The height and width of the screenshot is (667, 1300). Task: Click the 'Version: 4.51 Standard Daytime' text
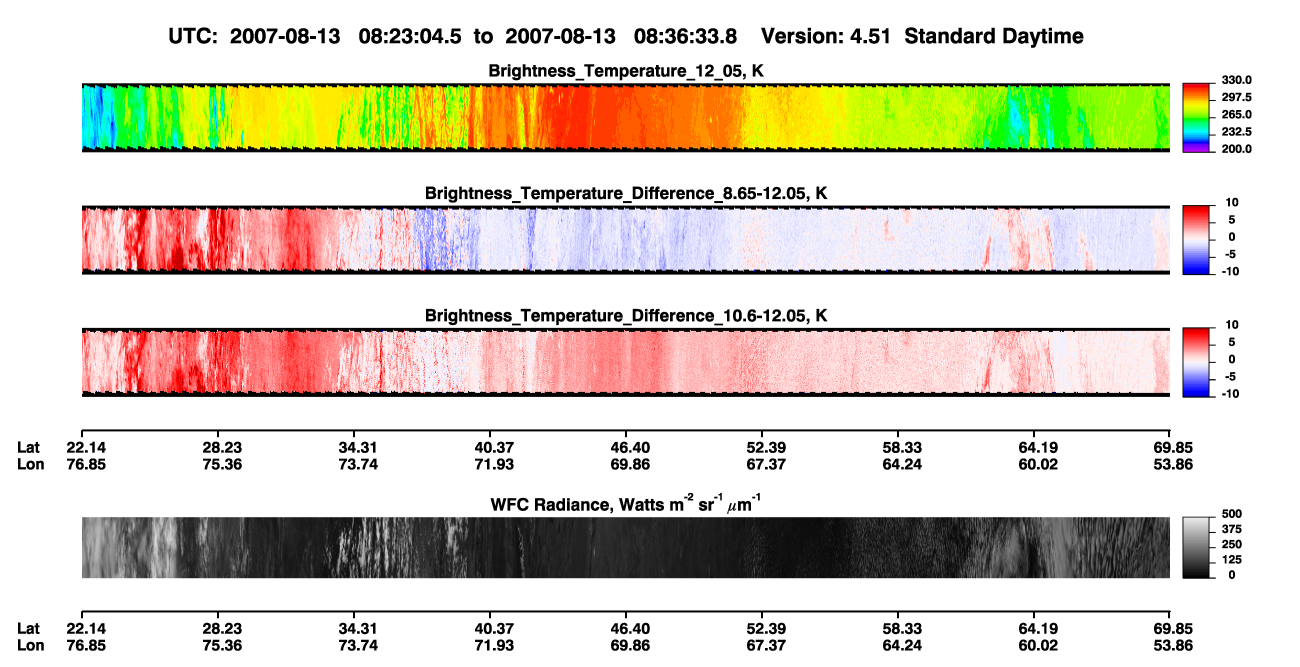(922, 36)
